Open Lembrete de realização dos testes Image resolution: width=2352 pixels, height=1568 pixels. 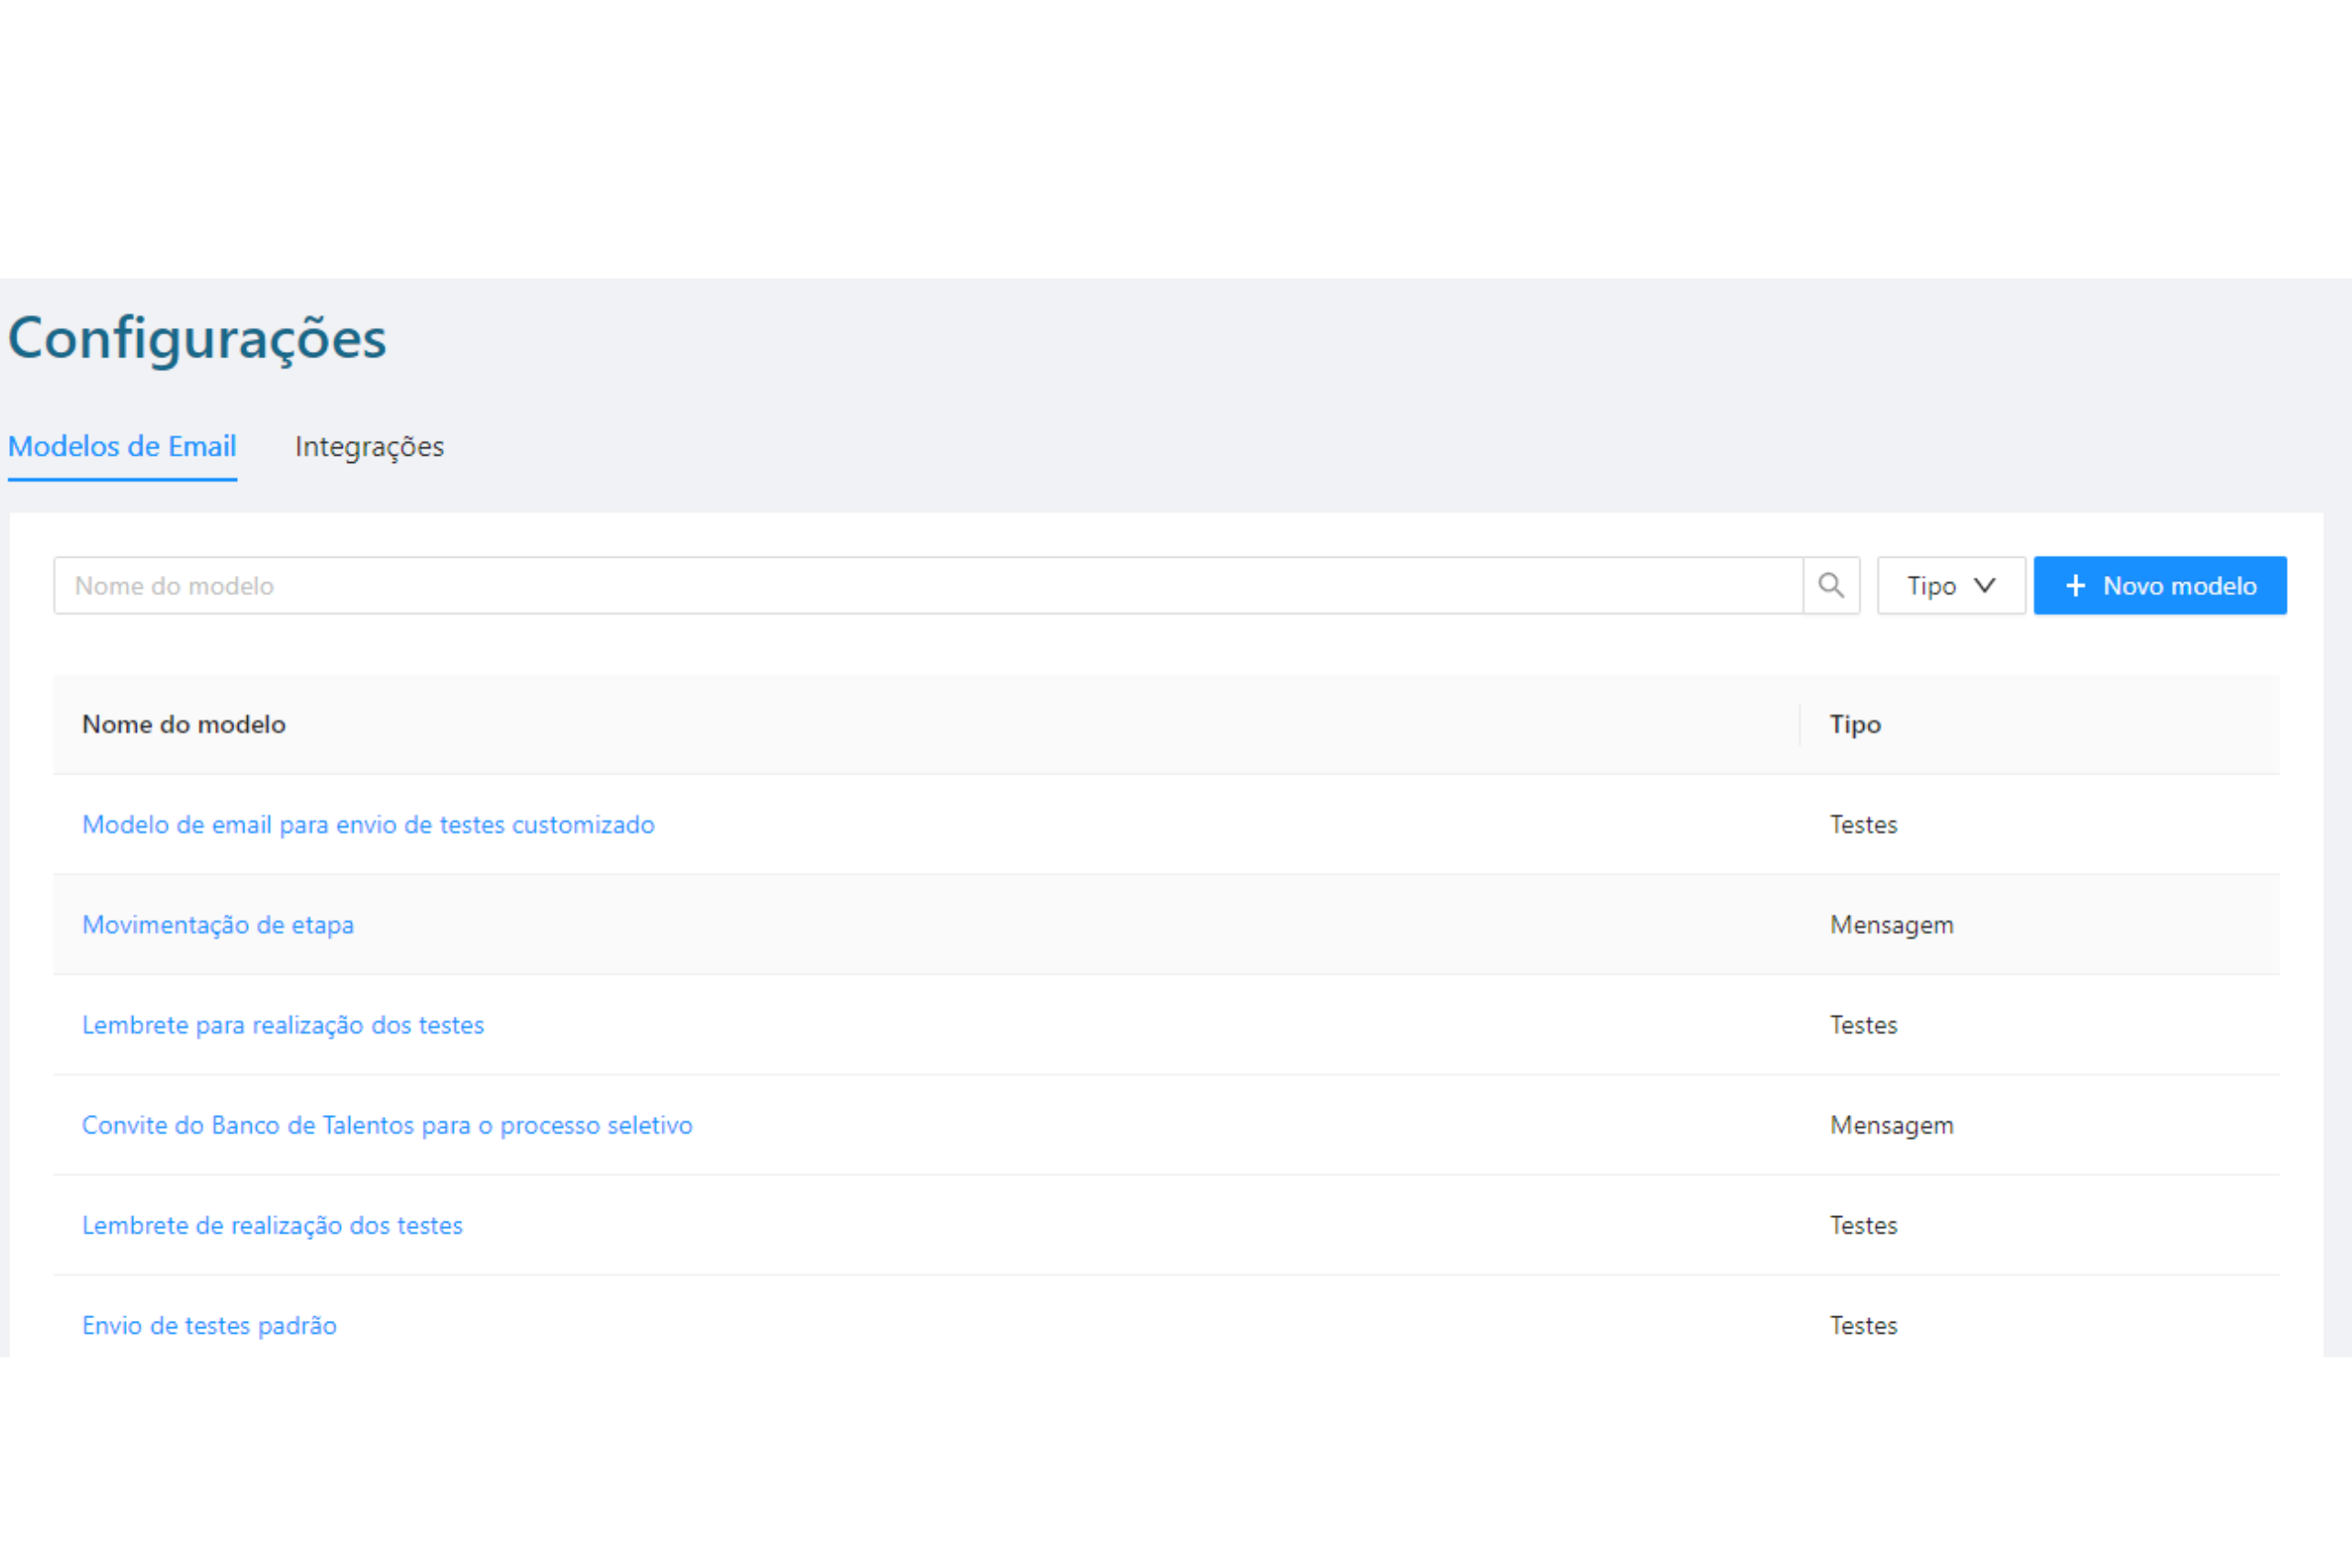tap(272, 1224)
